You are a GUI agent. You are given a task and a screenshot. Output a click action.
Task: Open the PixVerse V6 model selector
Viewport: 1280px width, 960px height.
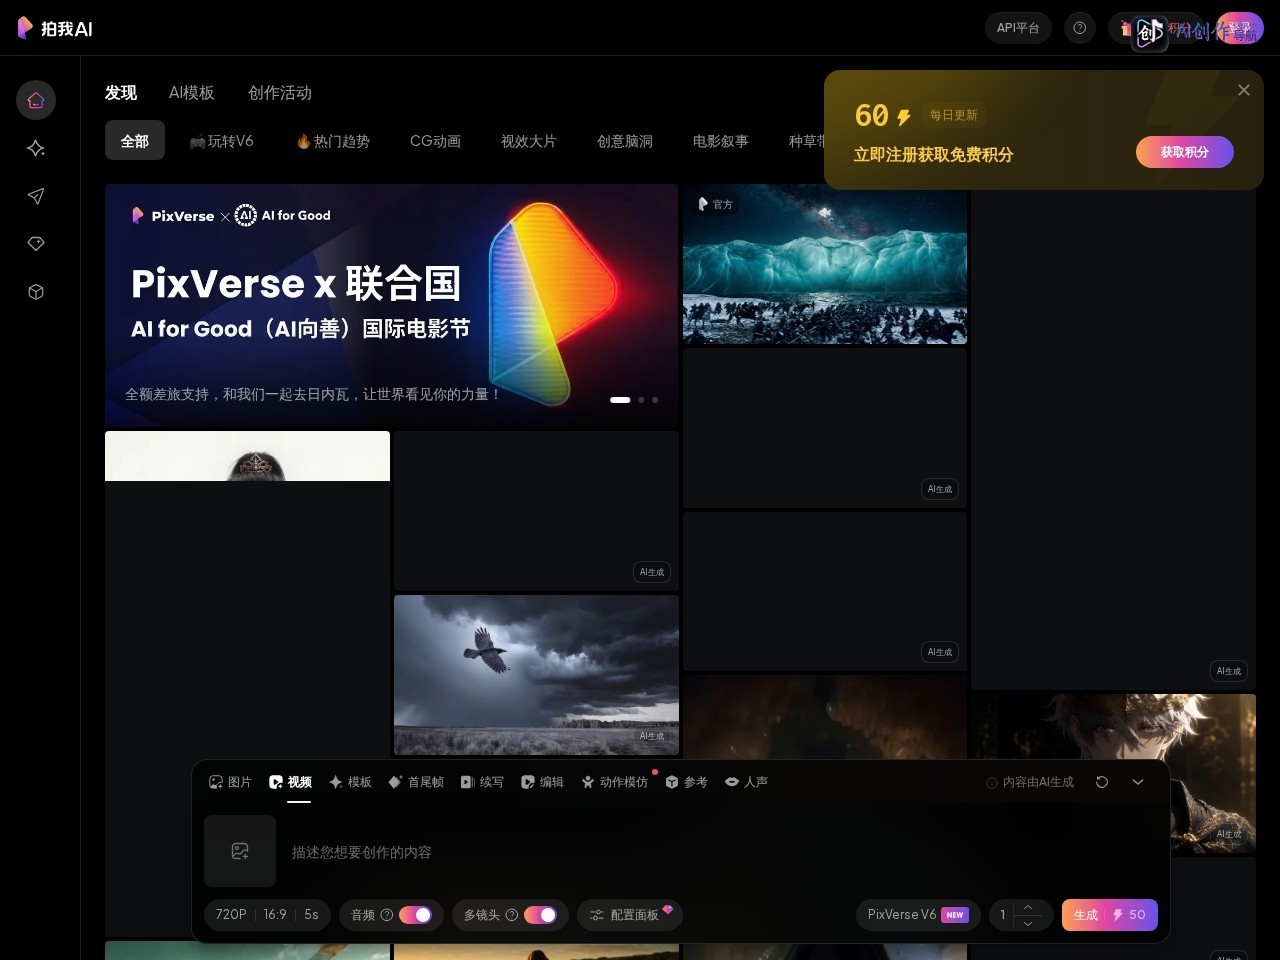(x=918, y=915)
